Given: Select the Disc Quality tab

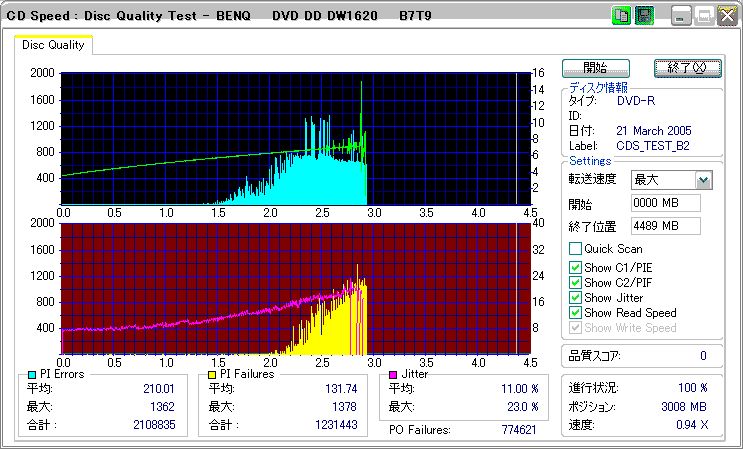Looking at the screenshot, I should click(x=53, y=45).
